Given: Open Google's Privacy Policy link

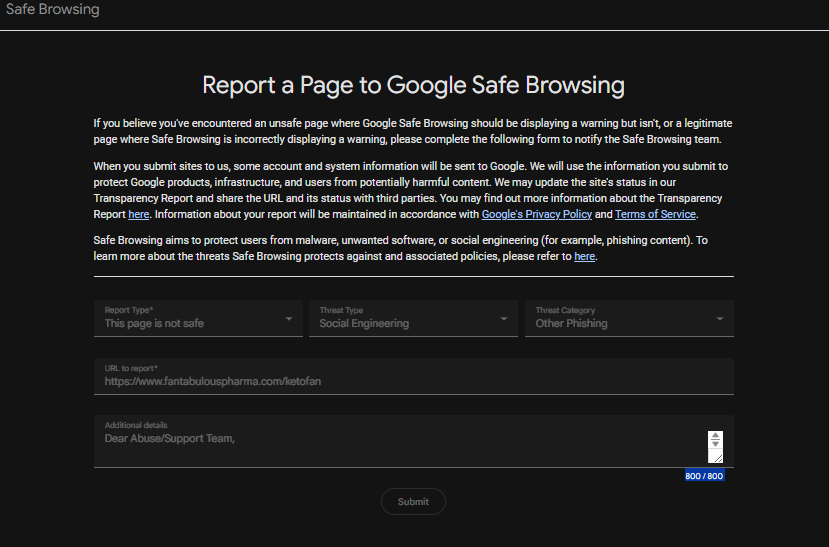Looking at the screenshot, I should pyautogui.click(x=537, y=214).
